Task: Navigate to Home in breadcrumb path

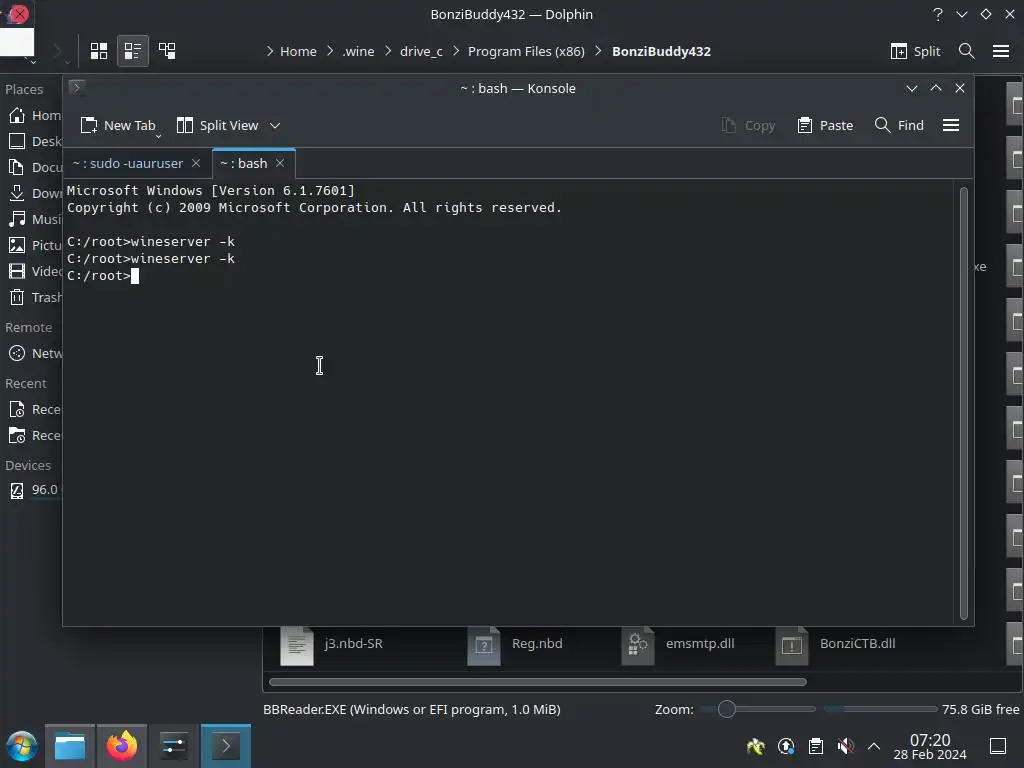Action: [x=298, y=51]
